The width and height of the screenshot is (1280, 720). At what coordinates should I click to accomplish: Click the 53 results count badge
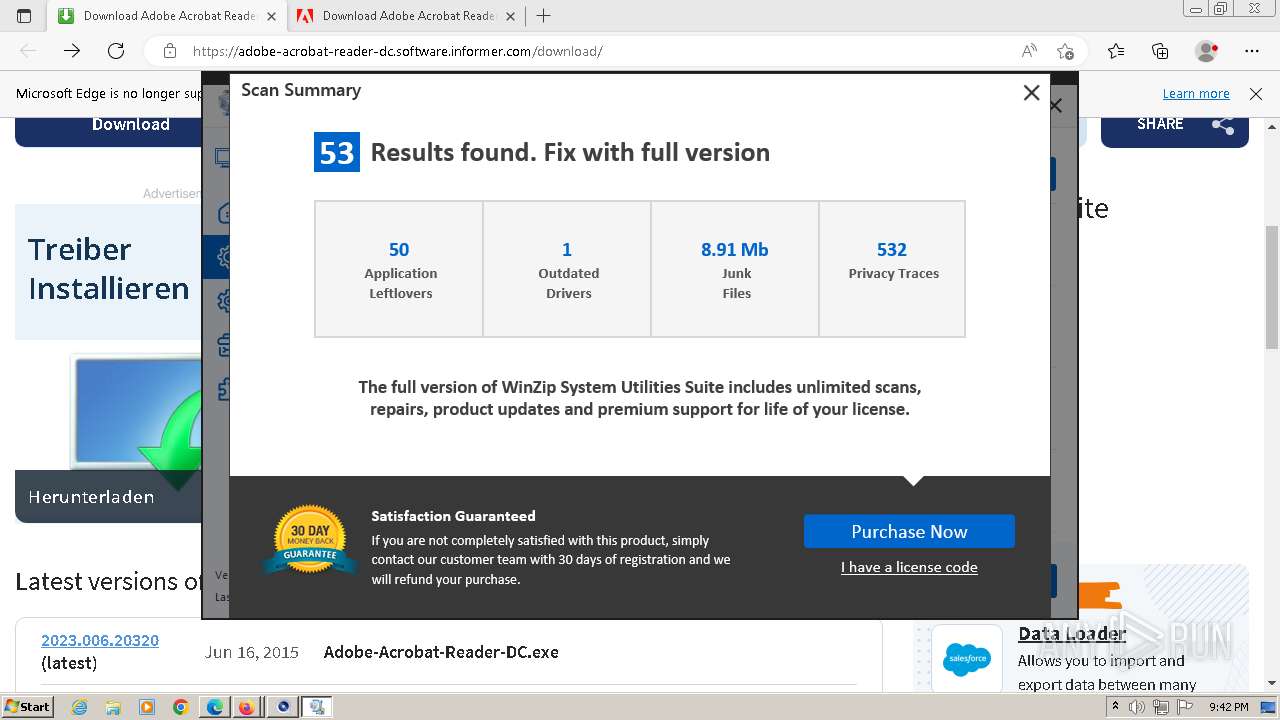coord(337,152)
